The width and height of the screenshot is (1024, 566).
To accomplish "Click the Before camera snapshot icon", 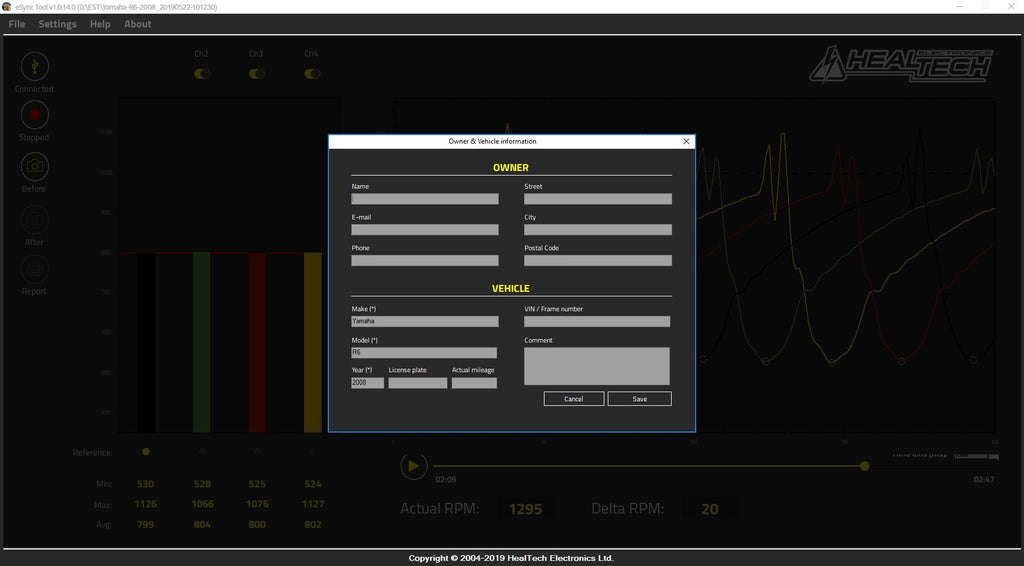I will click(x=34, y=166).
